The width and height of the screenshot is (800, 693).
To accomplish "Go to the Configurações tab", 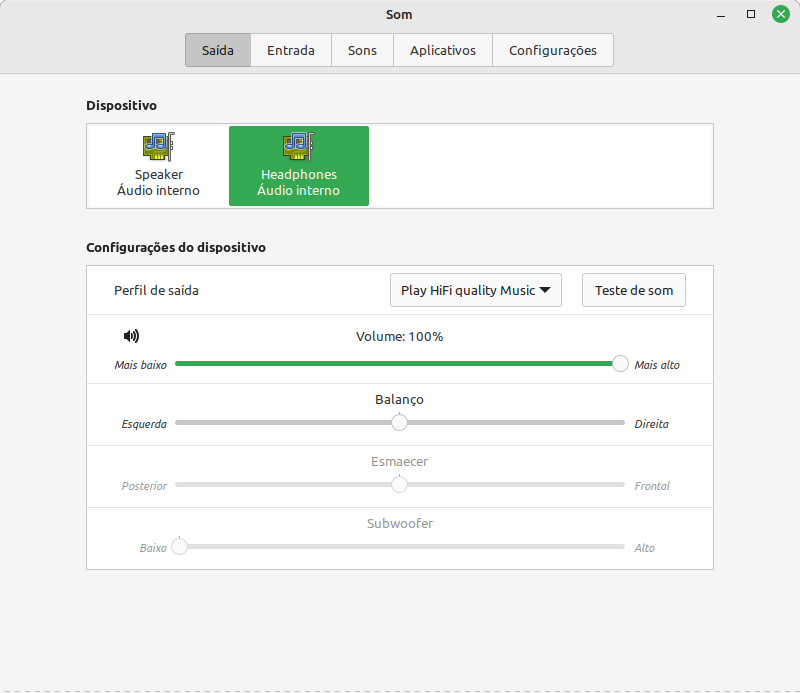I will pyautogui.click(x=553, y=50).
